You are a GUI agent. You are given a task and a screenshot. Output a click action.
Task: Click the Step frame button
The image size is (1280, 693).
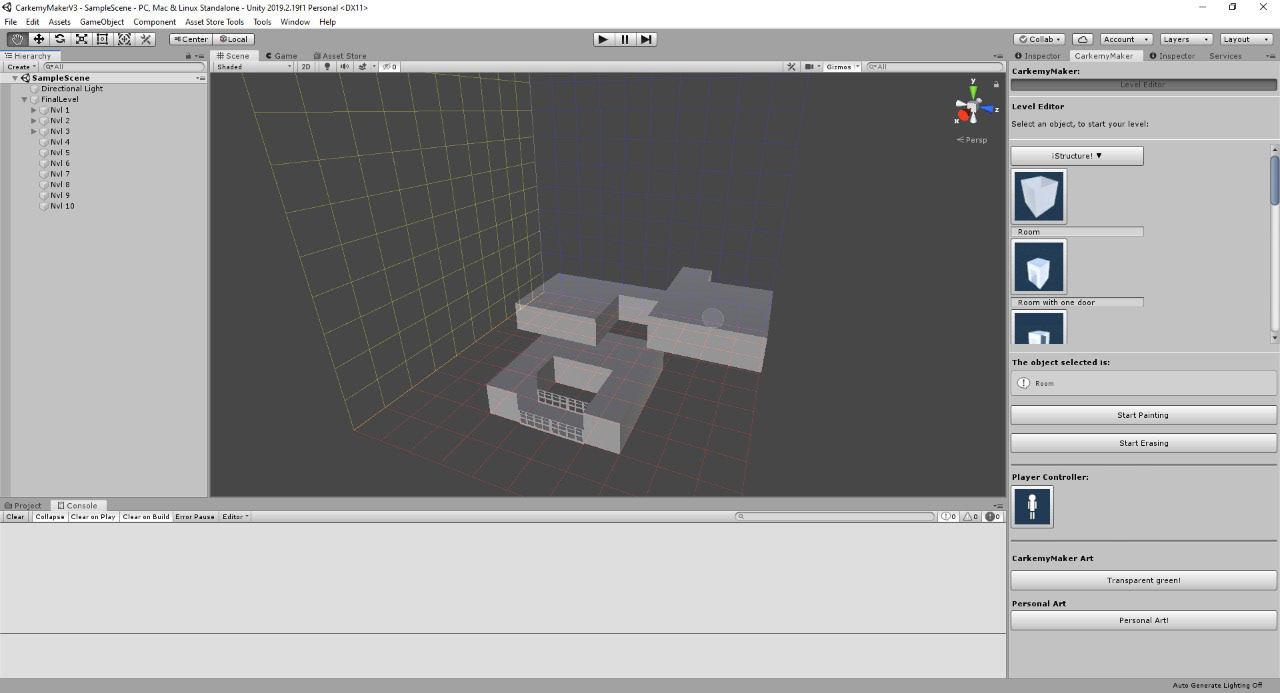pos(646,39)
